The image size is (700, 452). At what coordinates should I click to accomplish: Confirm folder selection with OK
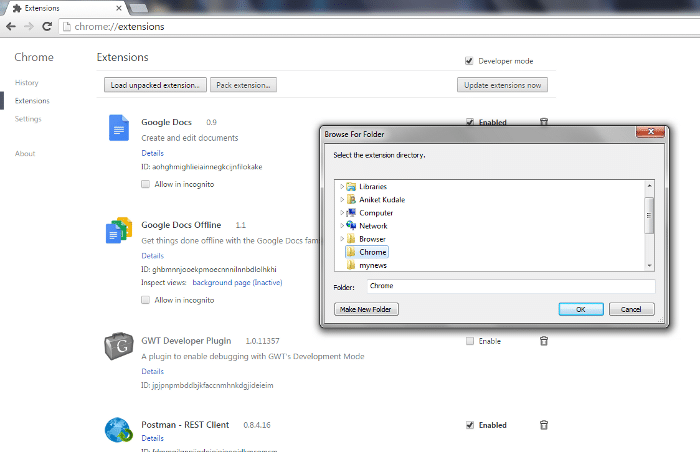point(581,309)
